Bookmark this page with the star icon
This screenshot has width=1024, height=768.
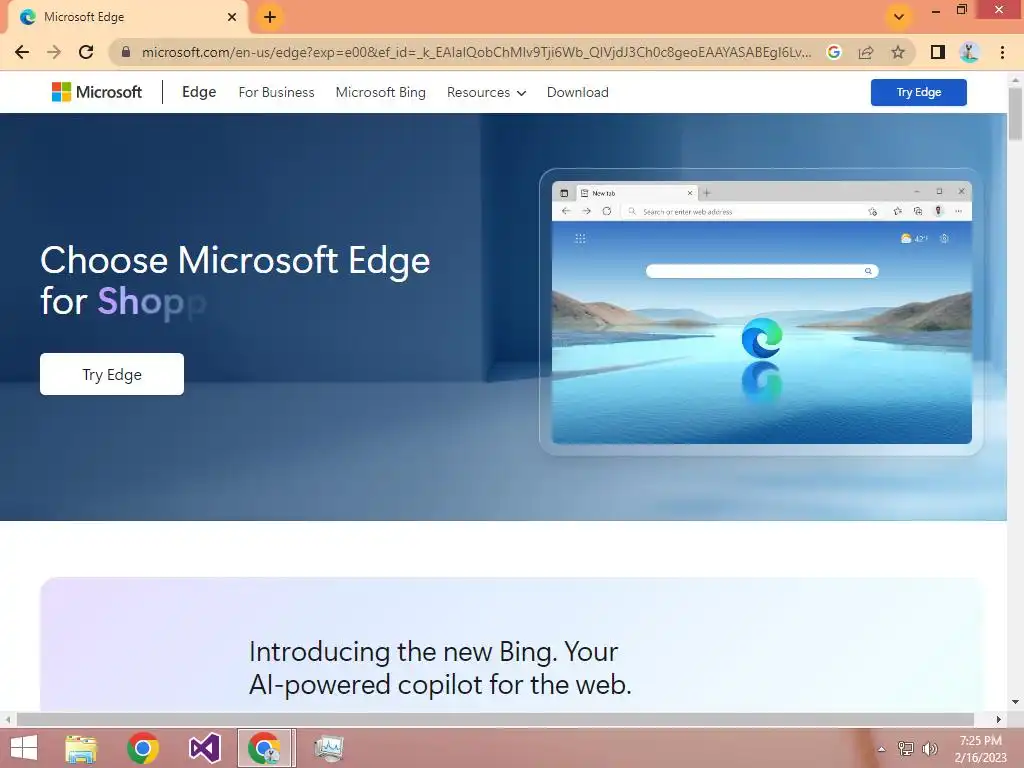[898, 52]
